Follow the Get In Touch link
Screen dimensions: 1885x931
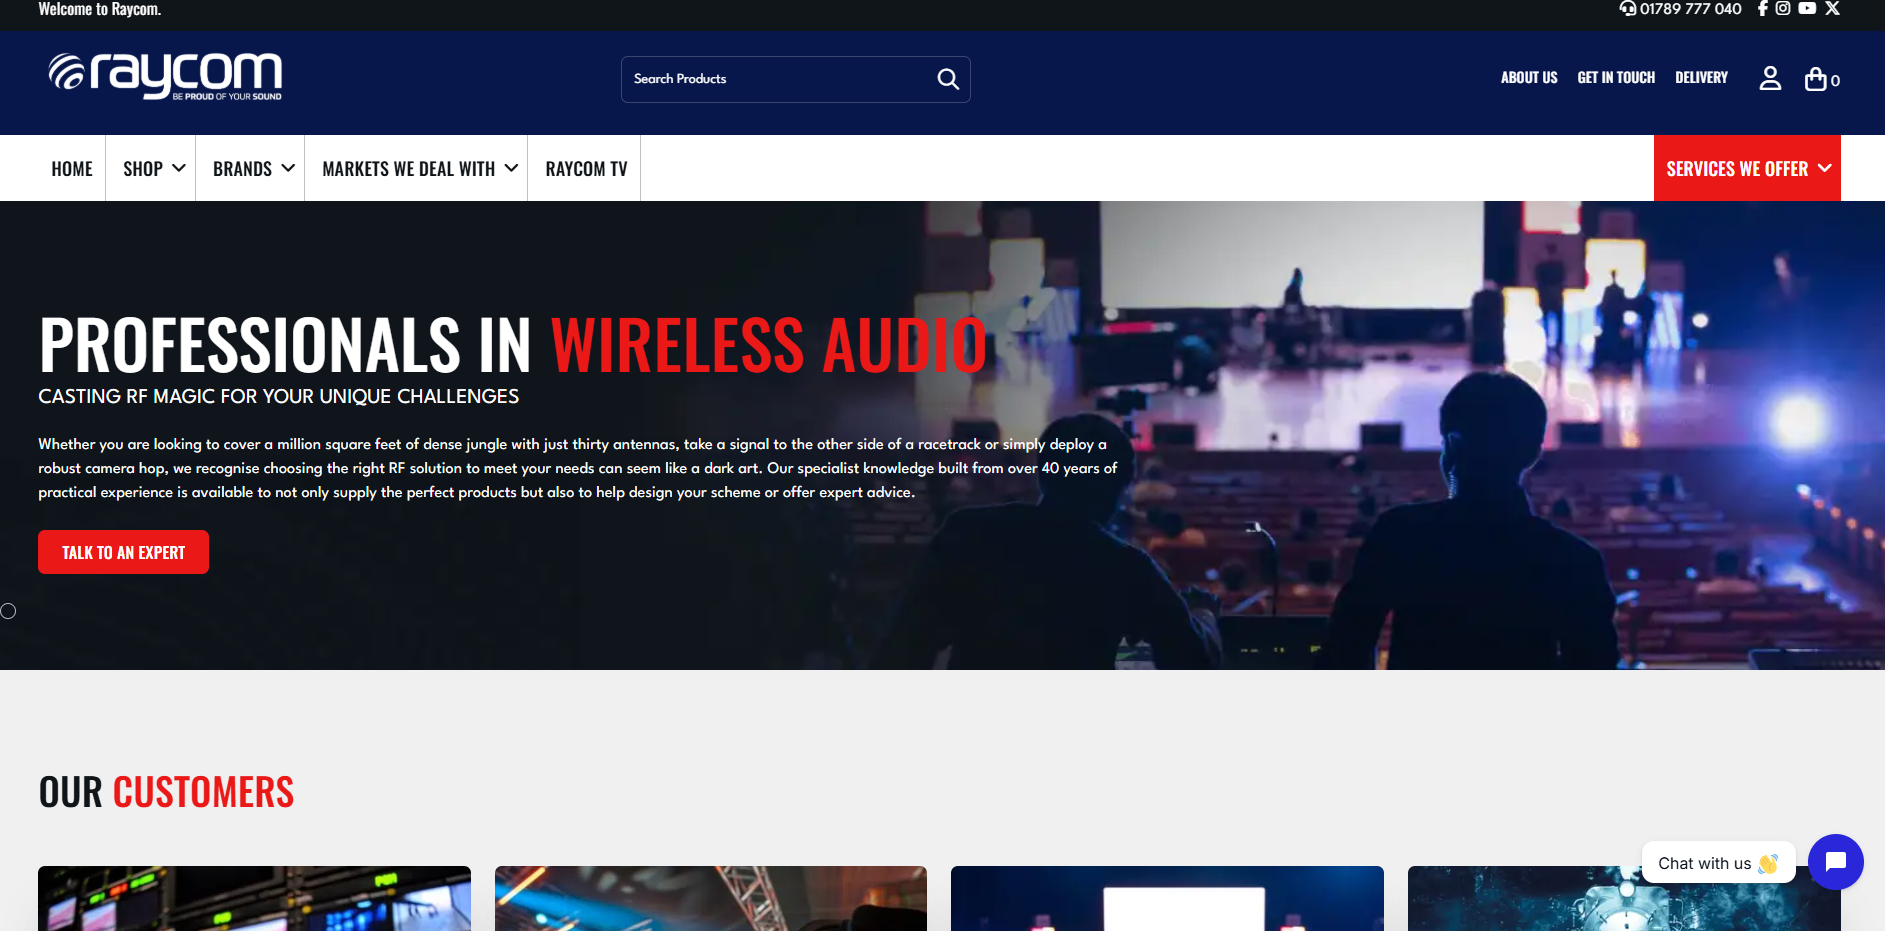[x=1615, y=78]
